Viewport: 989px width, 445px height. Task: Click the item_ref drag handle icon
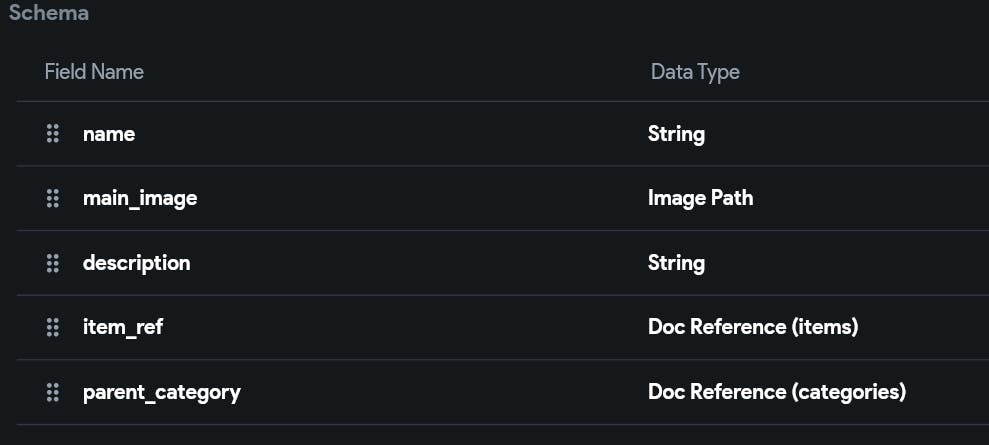pos(53,327)
